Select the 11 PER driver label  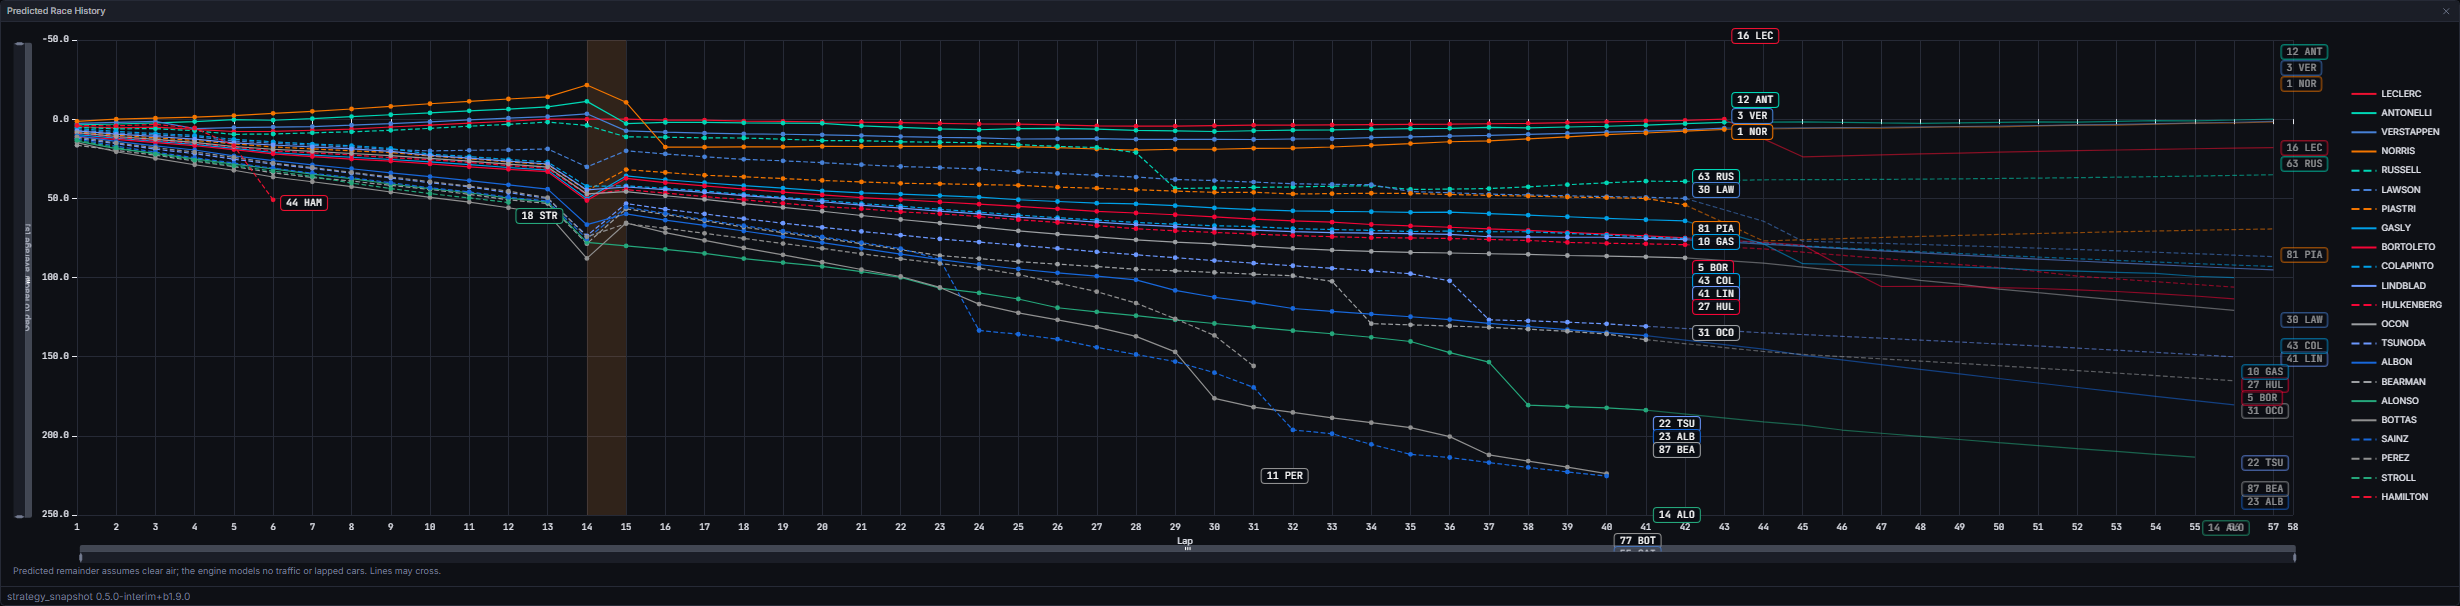[1285, 476]
